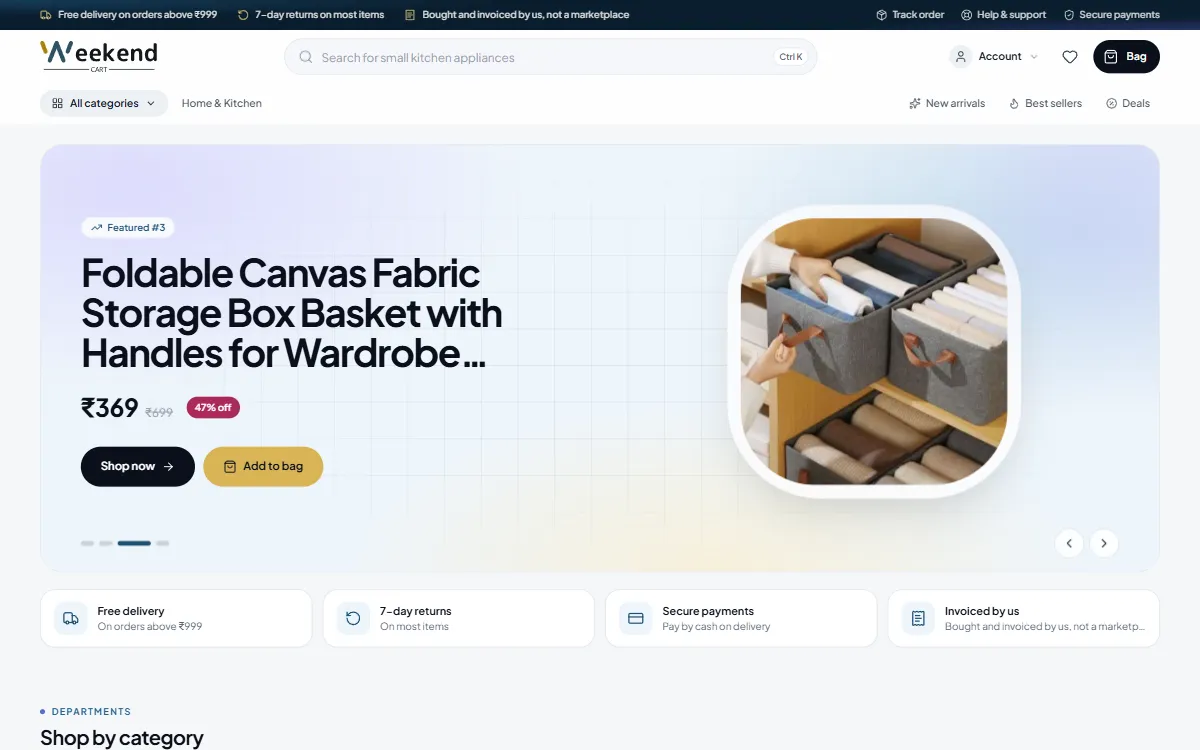Click the Featured #3 badge
This screenshot has width=1200, height=750.
[x=128, y=228]
